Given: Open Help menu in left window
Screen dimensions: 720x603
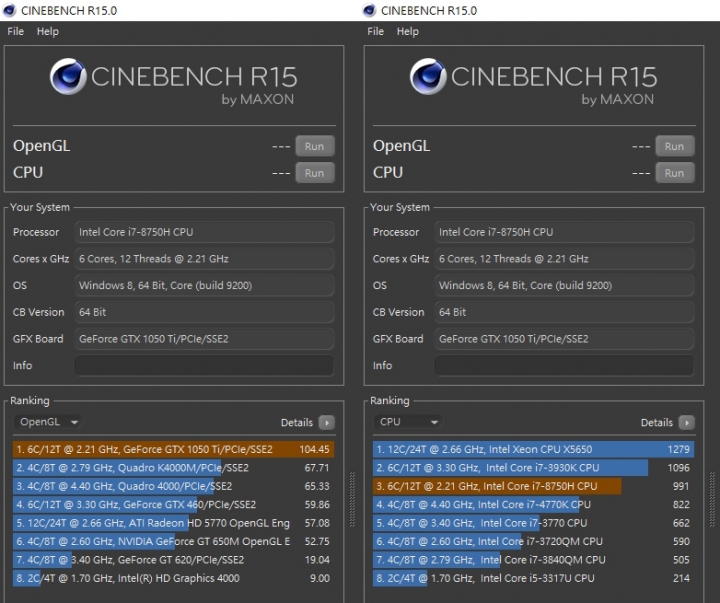Looking at the screenshot, I should (48, 31).
